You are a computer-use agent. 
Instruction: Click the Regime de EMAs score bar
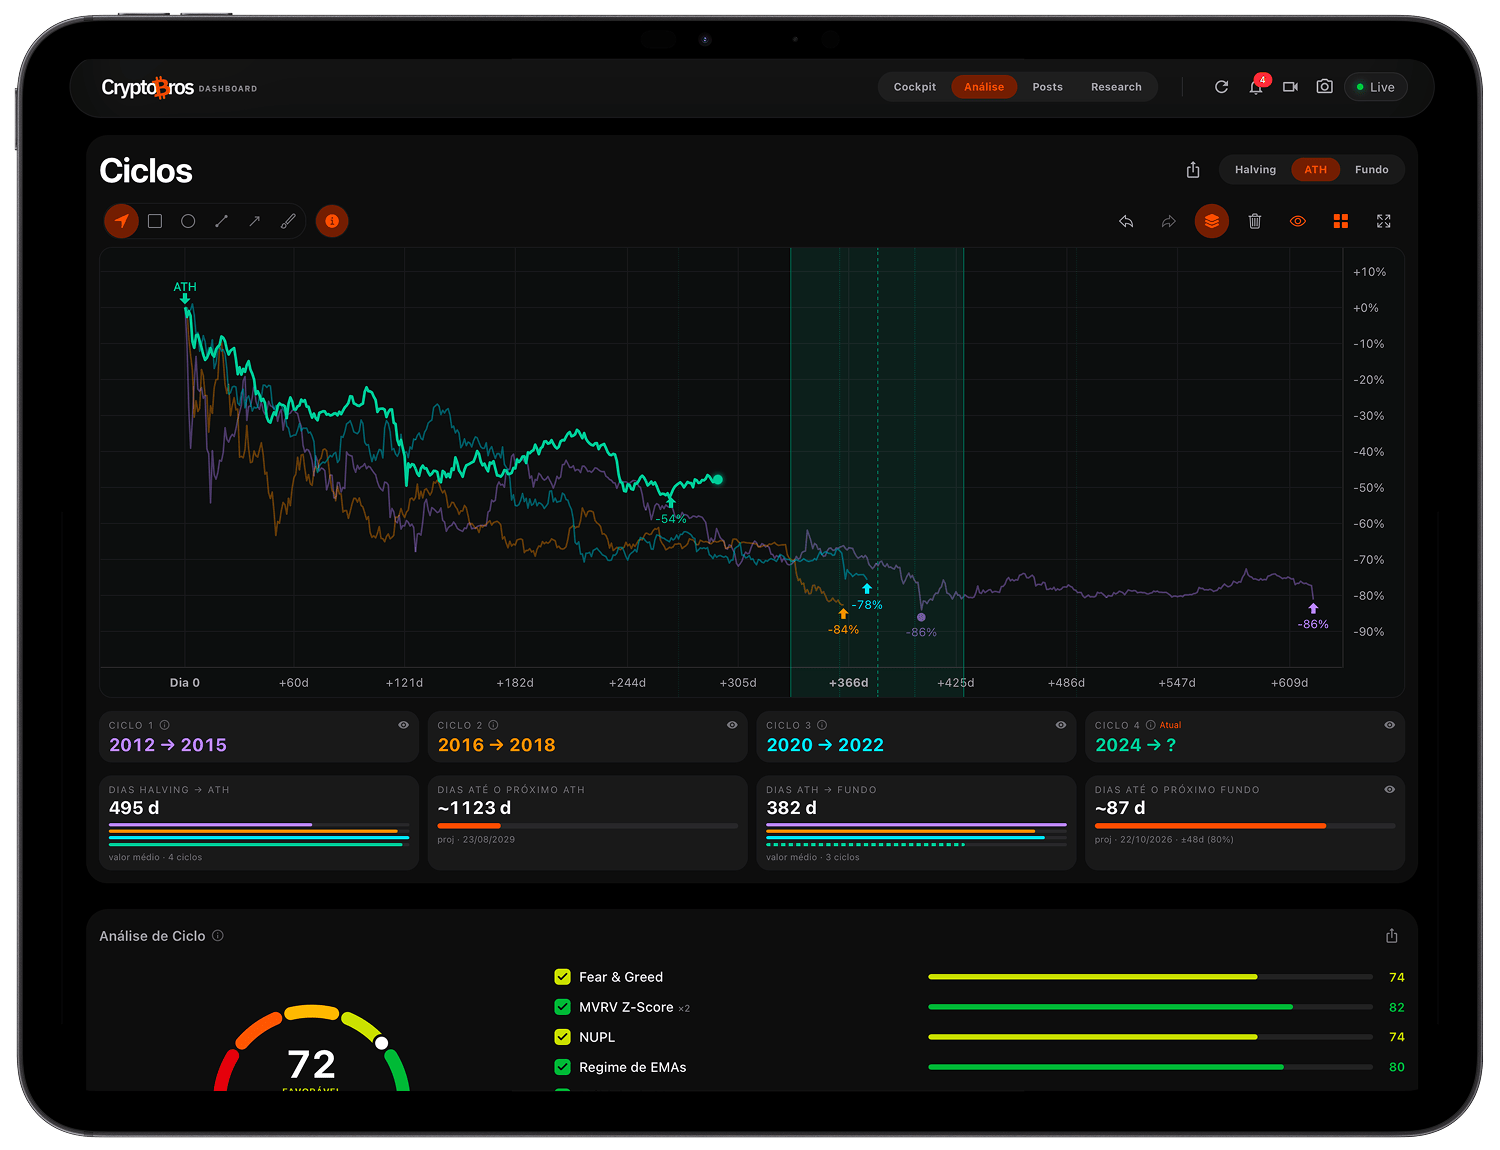click(x=1150, y=1067)
